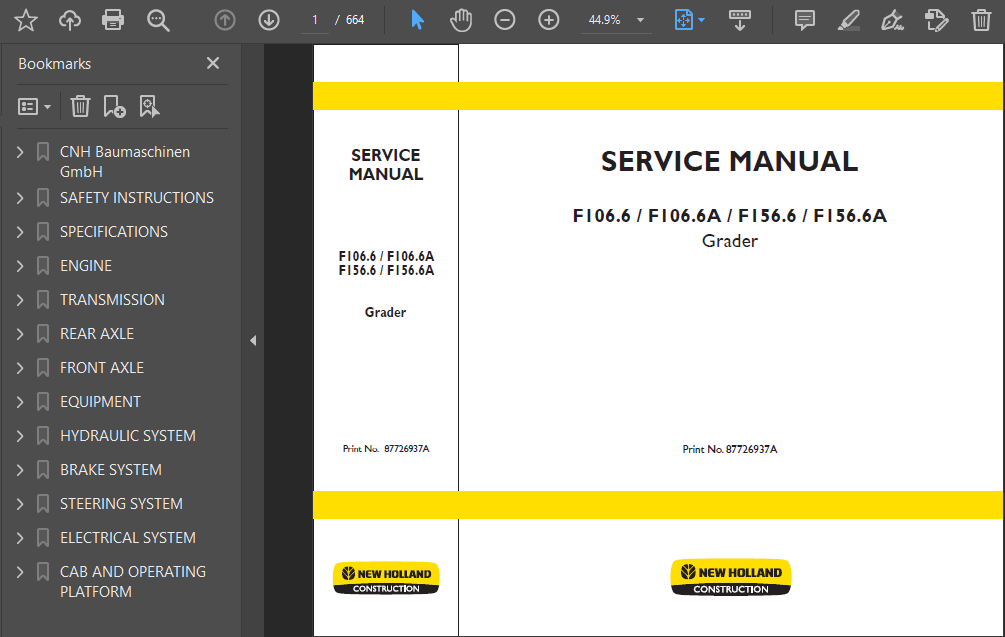Add a new bookmark icon
The image size is (1005, 637).
(114, 106)
